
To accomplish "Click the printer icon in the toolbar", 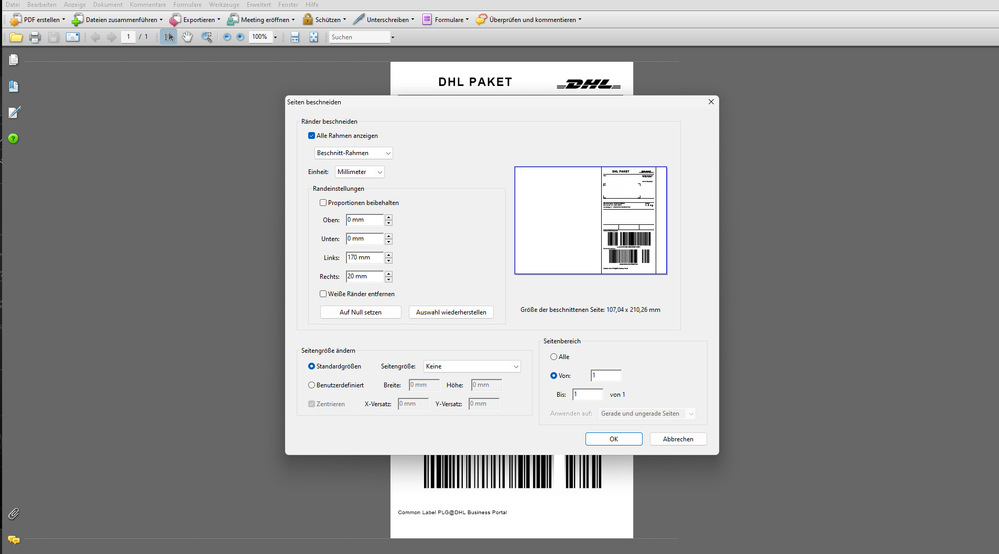I will 35,37.
